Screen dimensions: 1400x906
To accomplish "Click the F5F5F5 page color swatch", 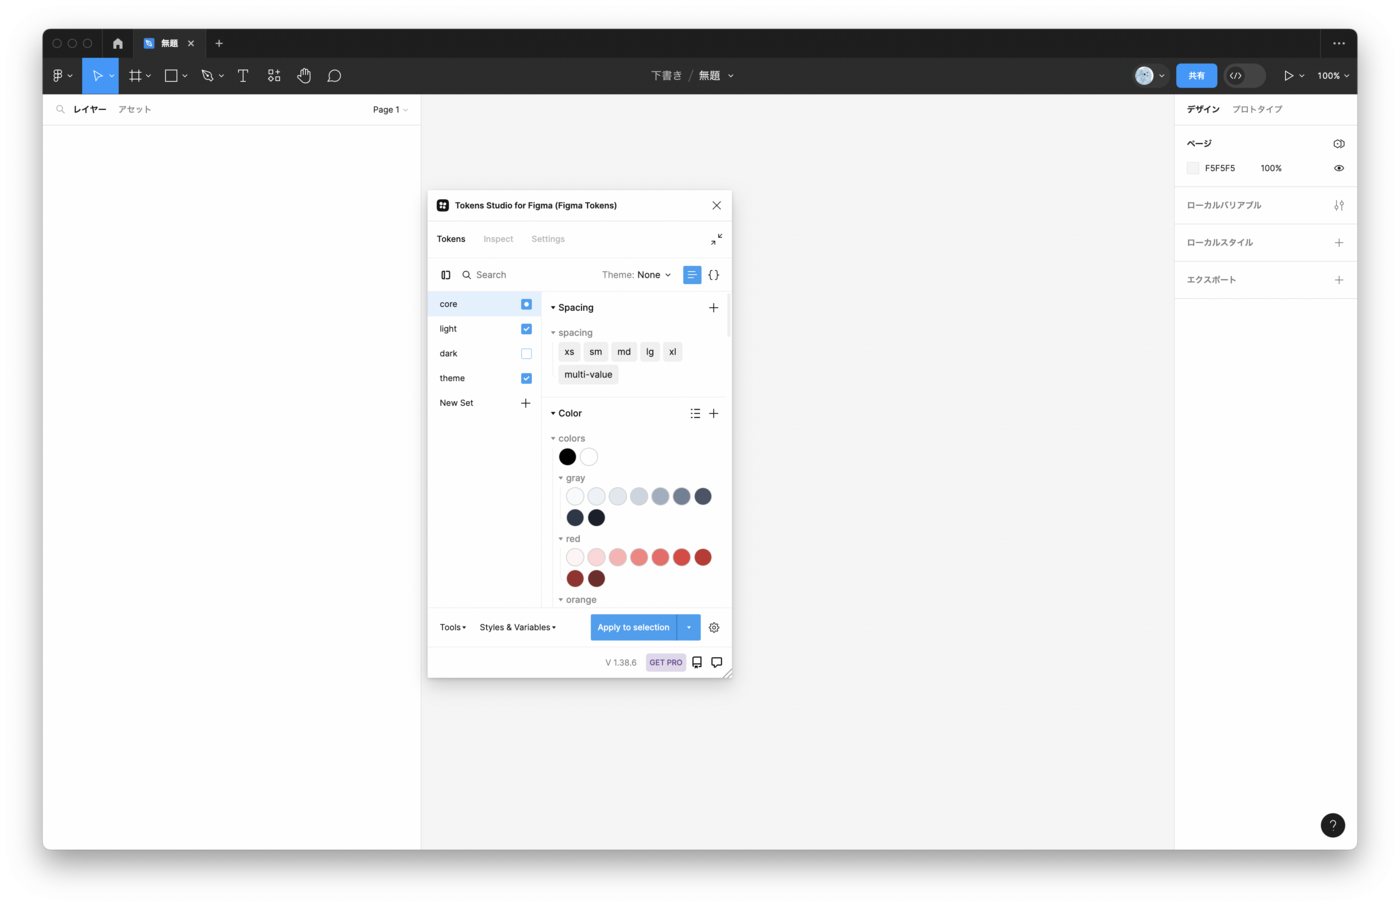I will point(1193,168).
